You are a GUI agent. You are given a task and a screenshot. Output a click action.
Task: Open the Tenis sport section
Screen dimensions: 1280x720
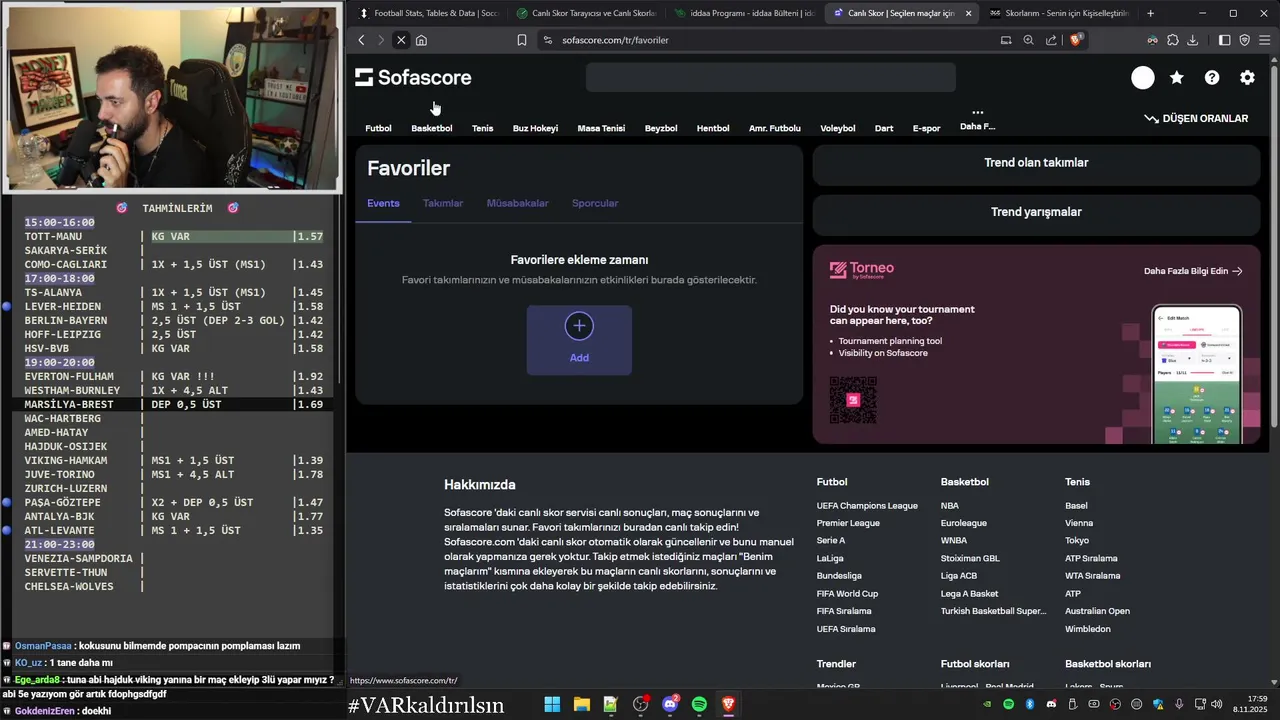pyautogui.click(x=482, y=128)
